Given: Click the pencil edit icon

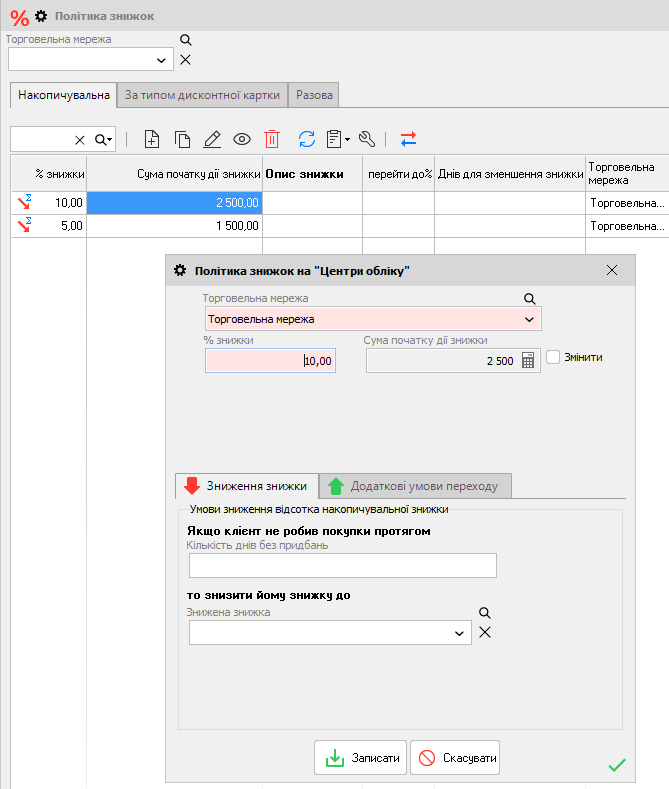Looking at the screenshot, I should (212, 140).
